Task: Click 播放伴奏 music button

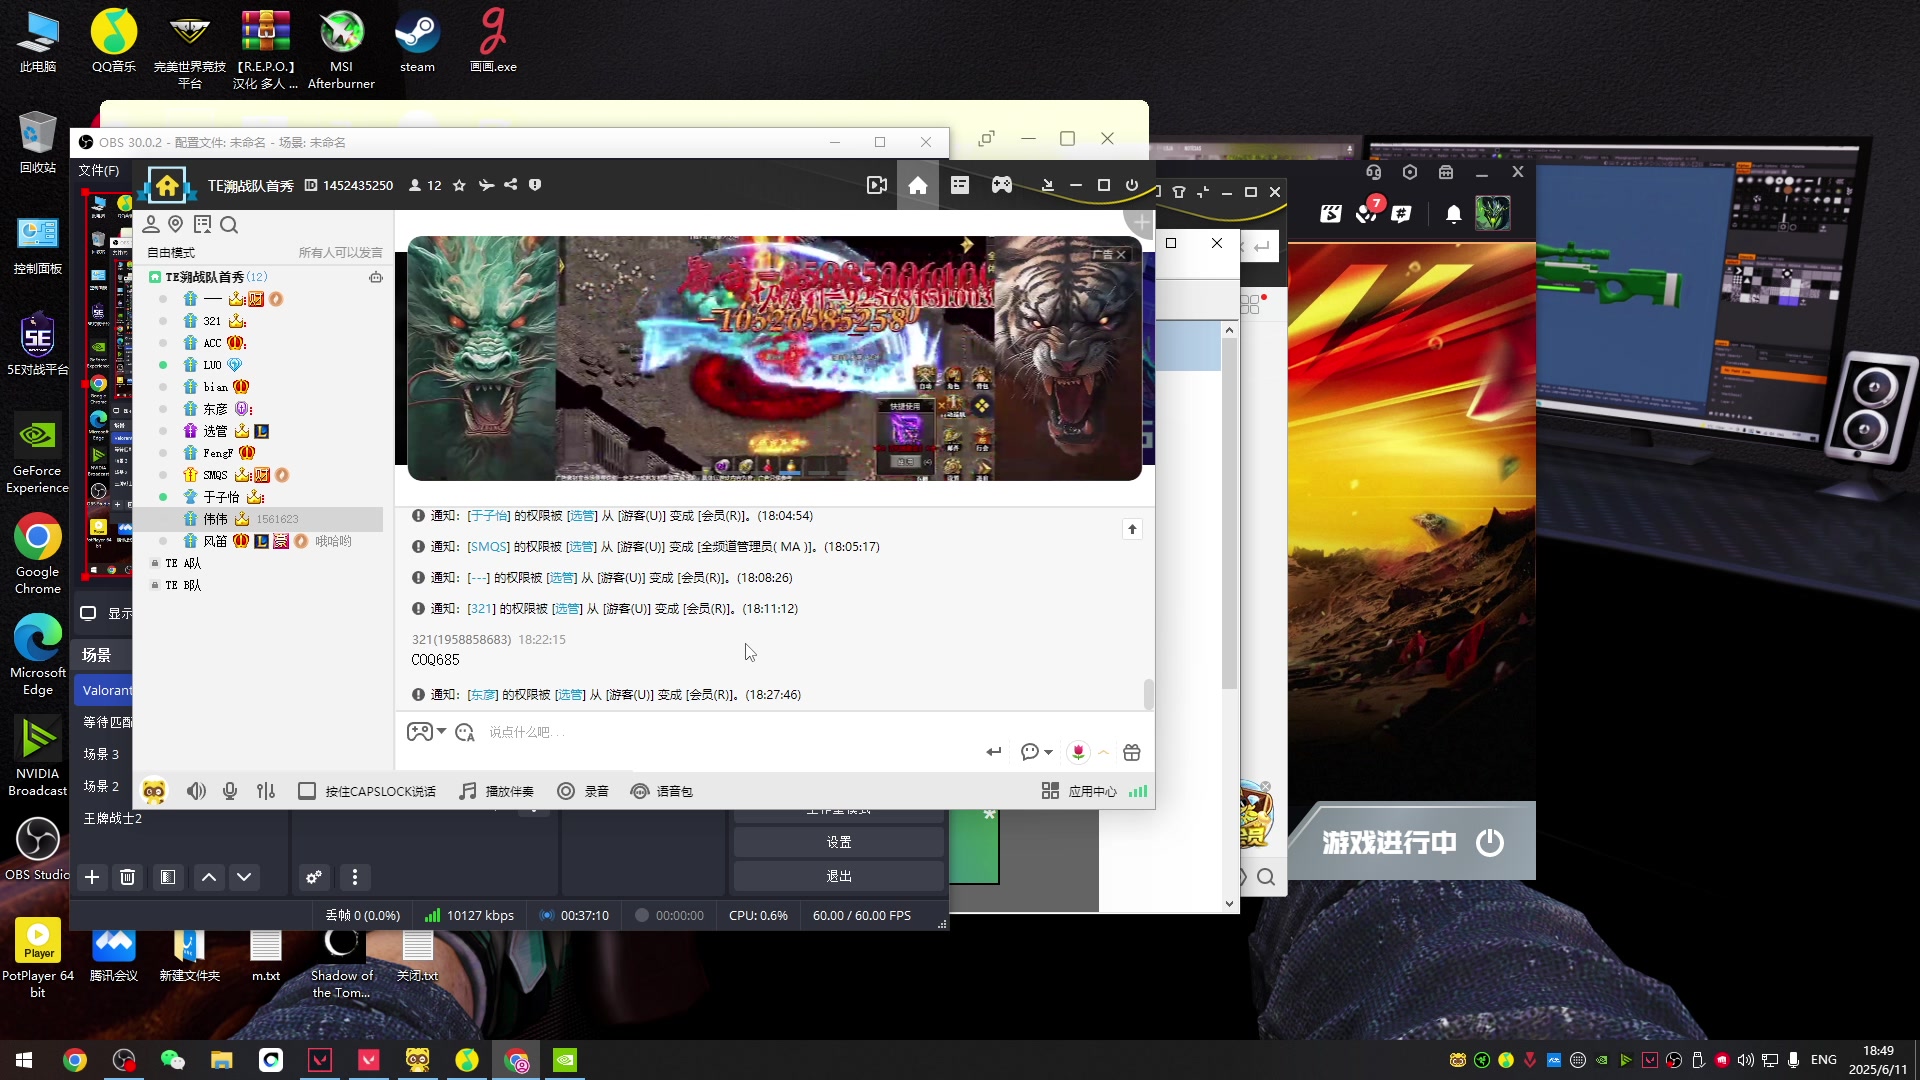Action: pyautogui.click(x=497, y=791)
